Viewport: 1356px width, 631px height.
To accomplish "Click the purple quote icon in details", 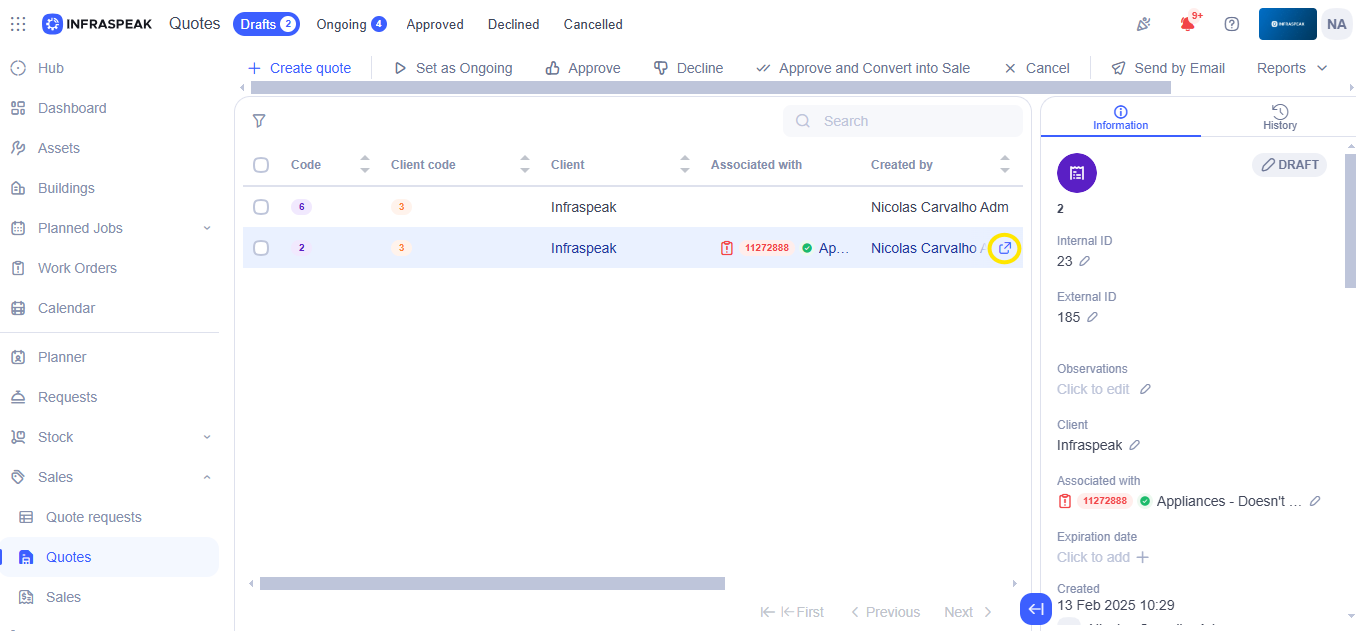I will point(1077,173).
